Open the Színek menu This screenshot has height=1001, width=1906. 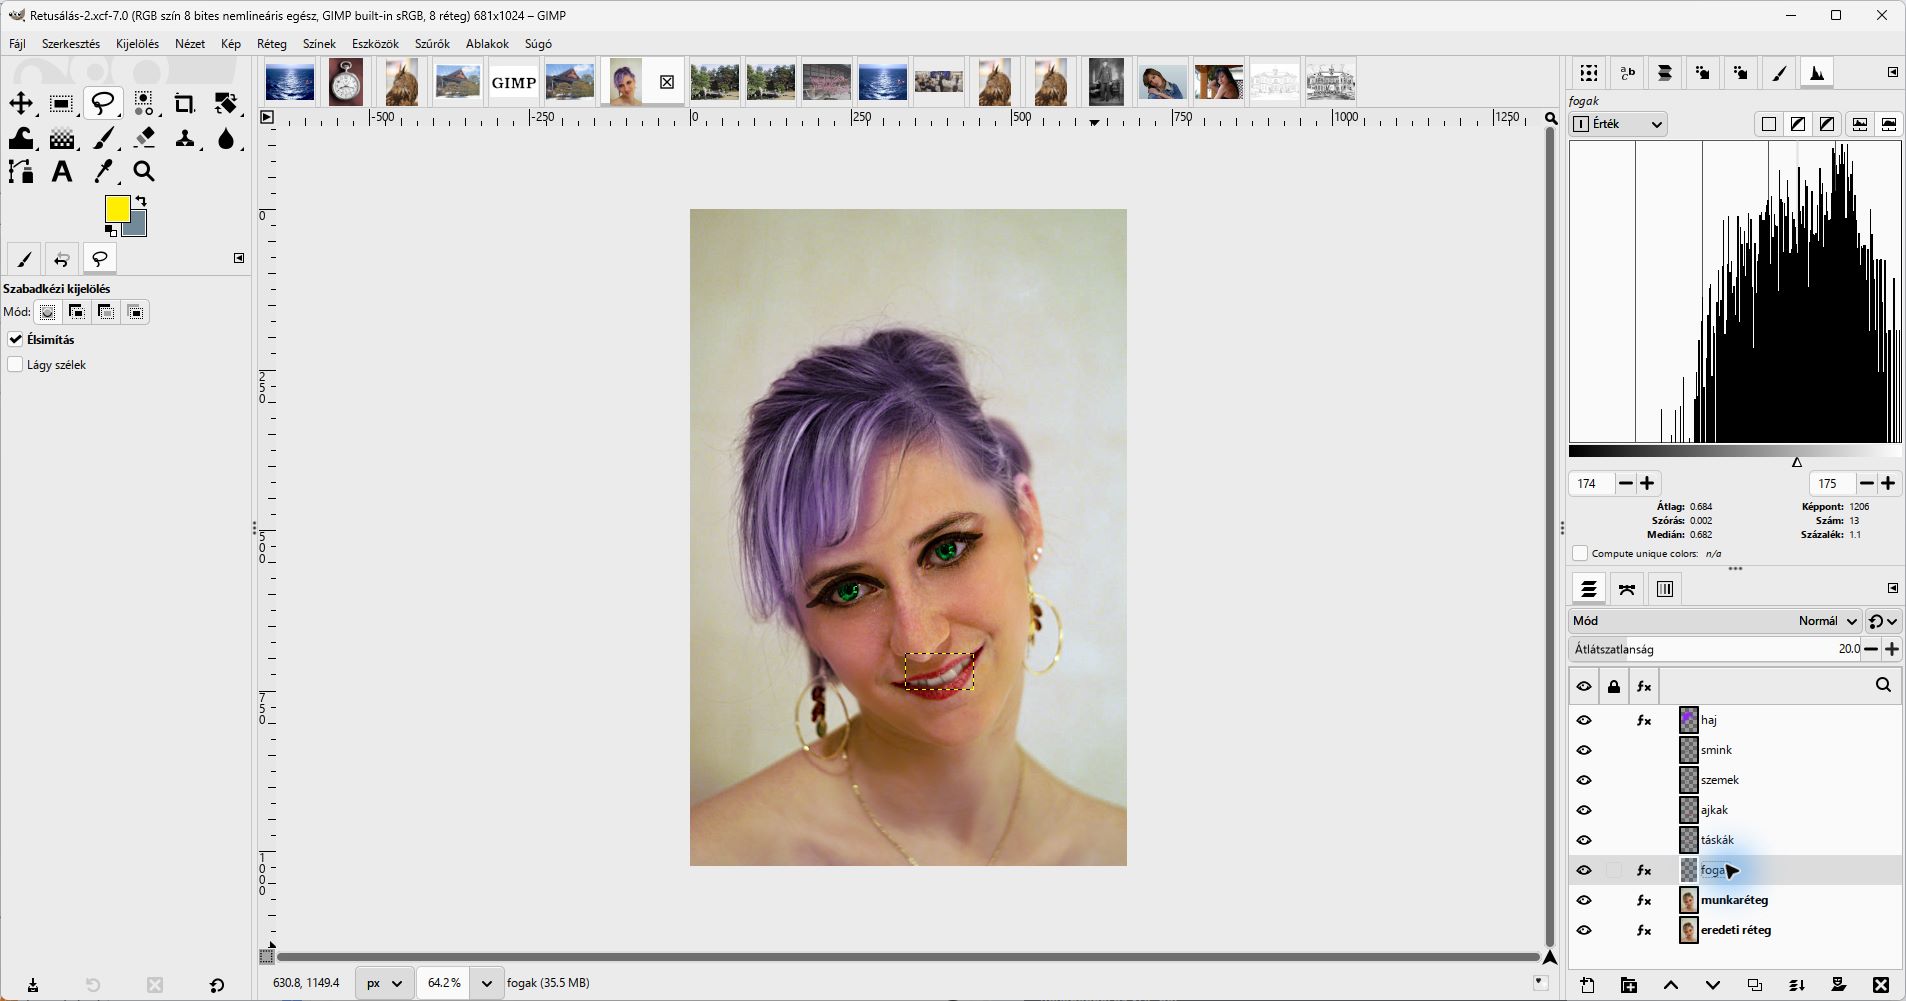[319, 44]
